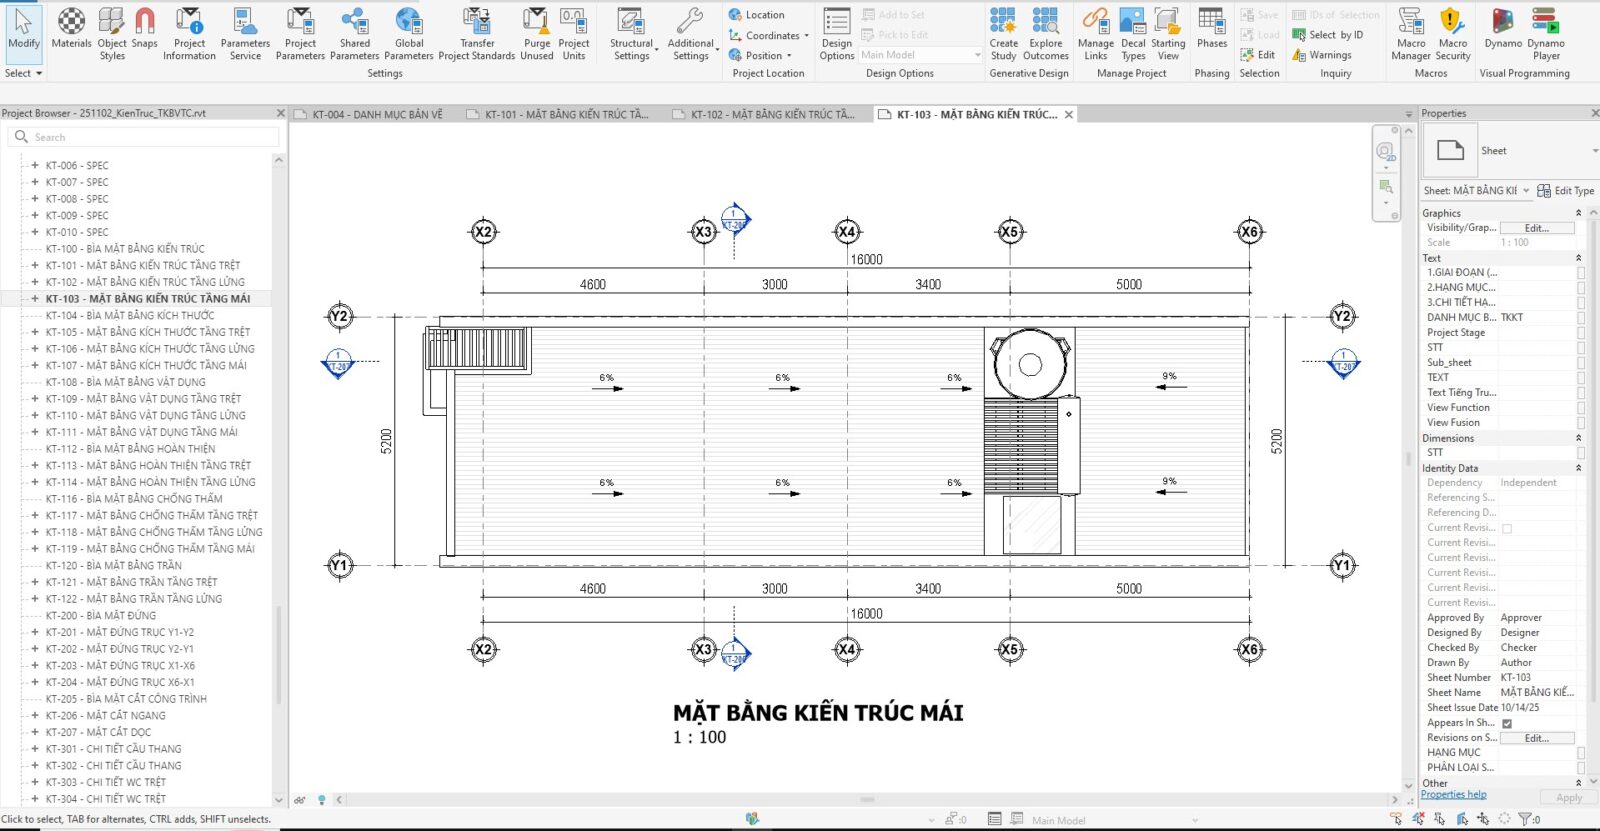Toggle the Text Tiếng Tru... property checkbox
The height and width of the screenshot is (831, 1600).
coord(1581,392)
